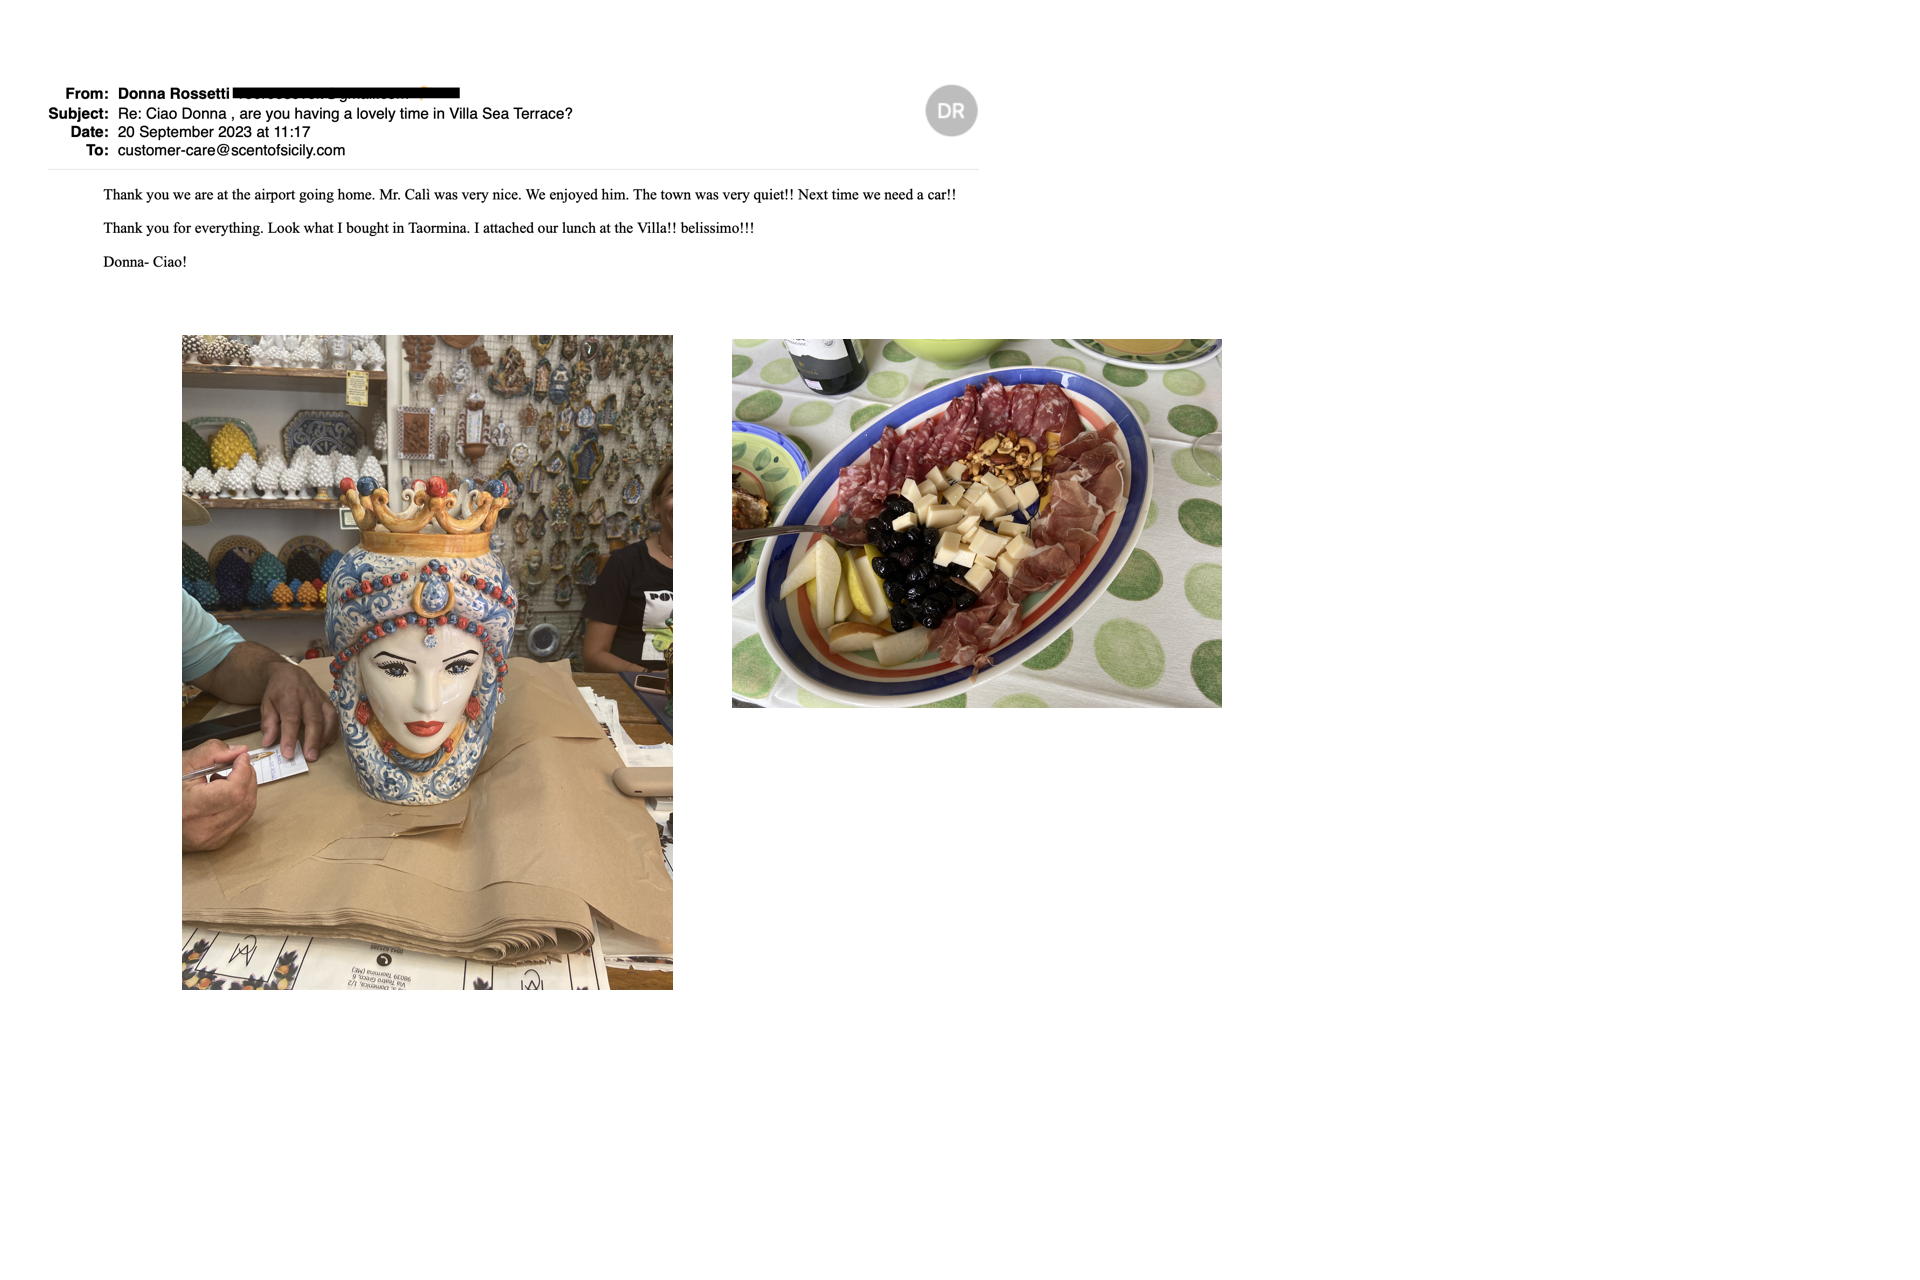
Task: Select the sender name Donna Rossetti
Action: pyautogui.click(x=174, y=94)
